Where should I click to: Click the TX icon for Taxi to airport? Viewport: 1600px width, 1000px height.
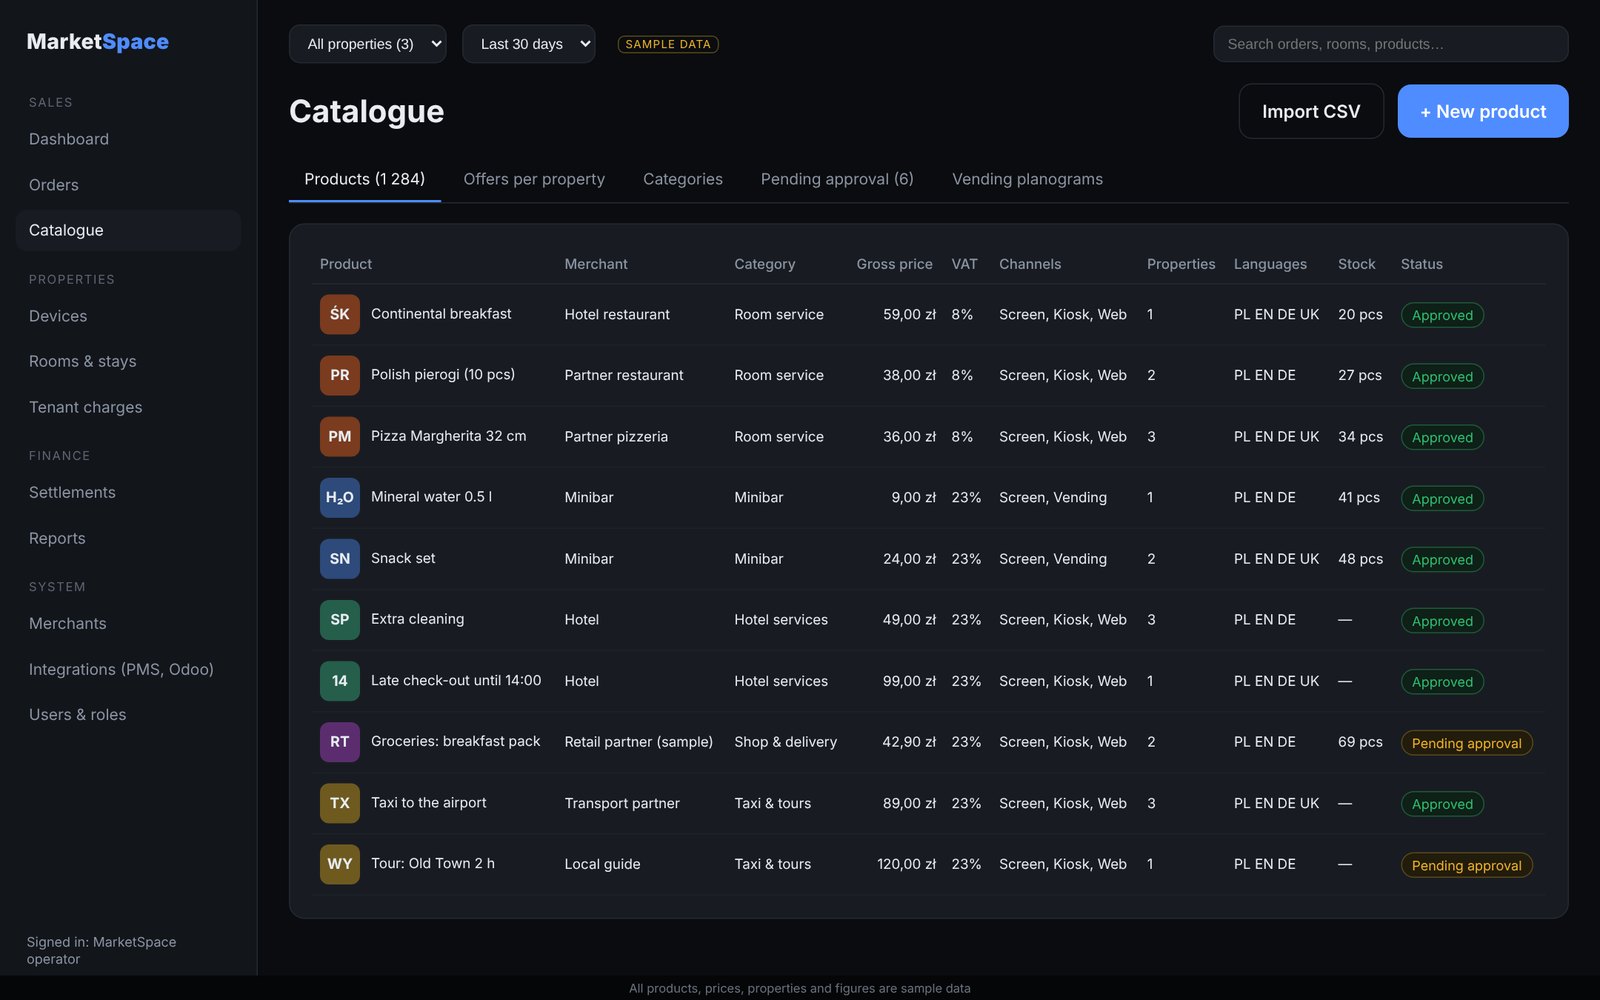pyautogui.click(x=340, y=802)
